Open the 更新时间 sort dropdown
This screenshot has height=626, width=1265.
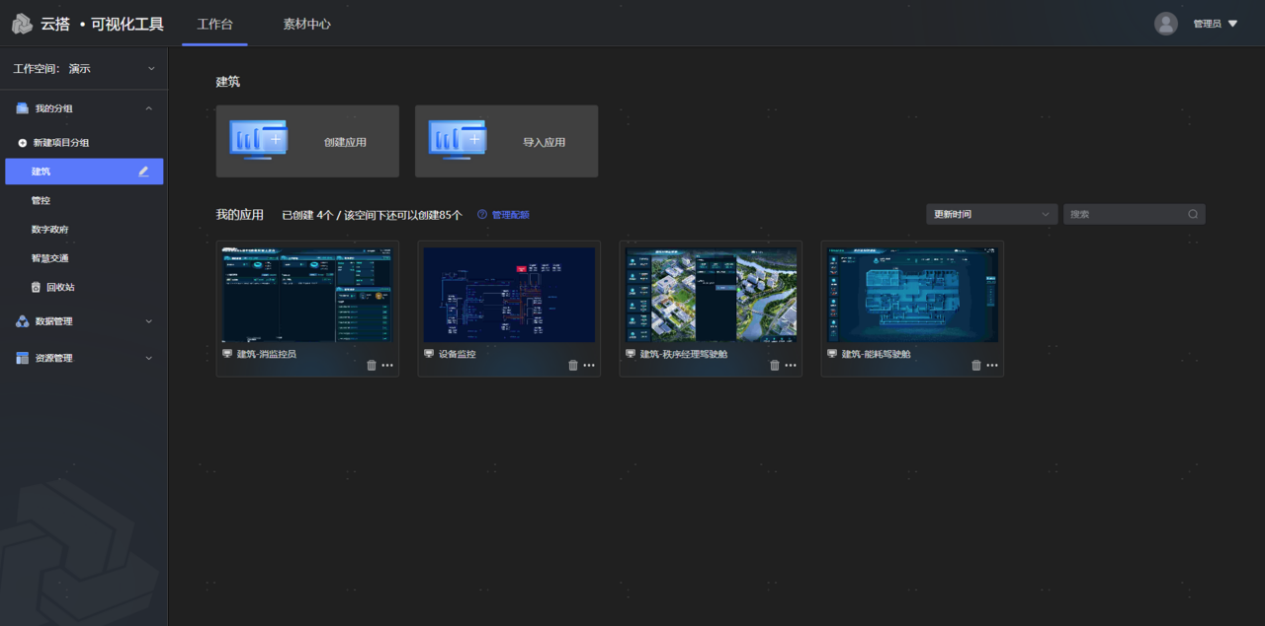pyautogui.click(x=991, y=214)
